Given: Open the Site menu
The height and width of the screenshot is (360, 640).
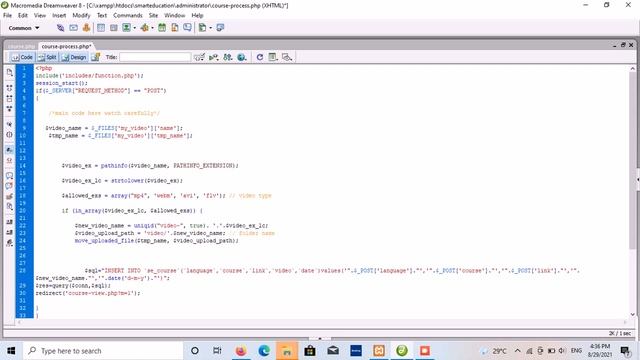Looking at the screenshot, I should (153, 15).
